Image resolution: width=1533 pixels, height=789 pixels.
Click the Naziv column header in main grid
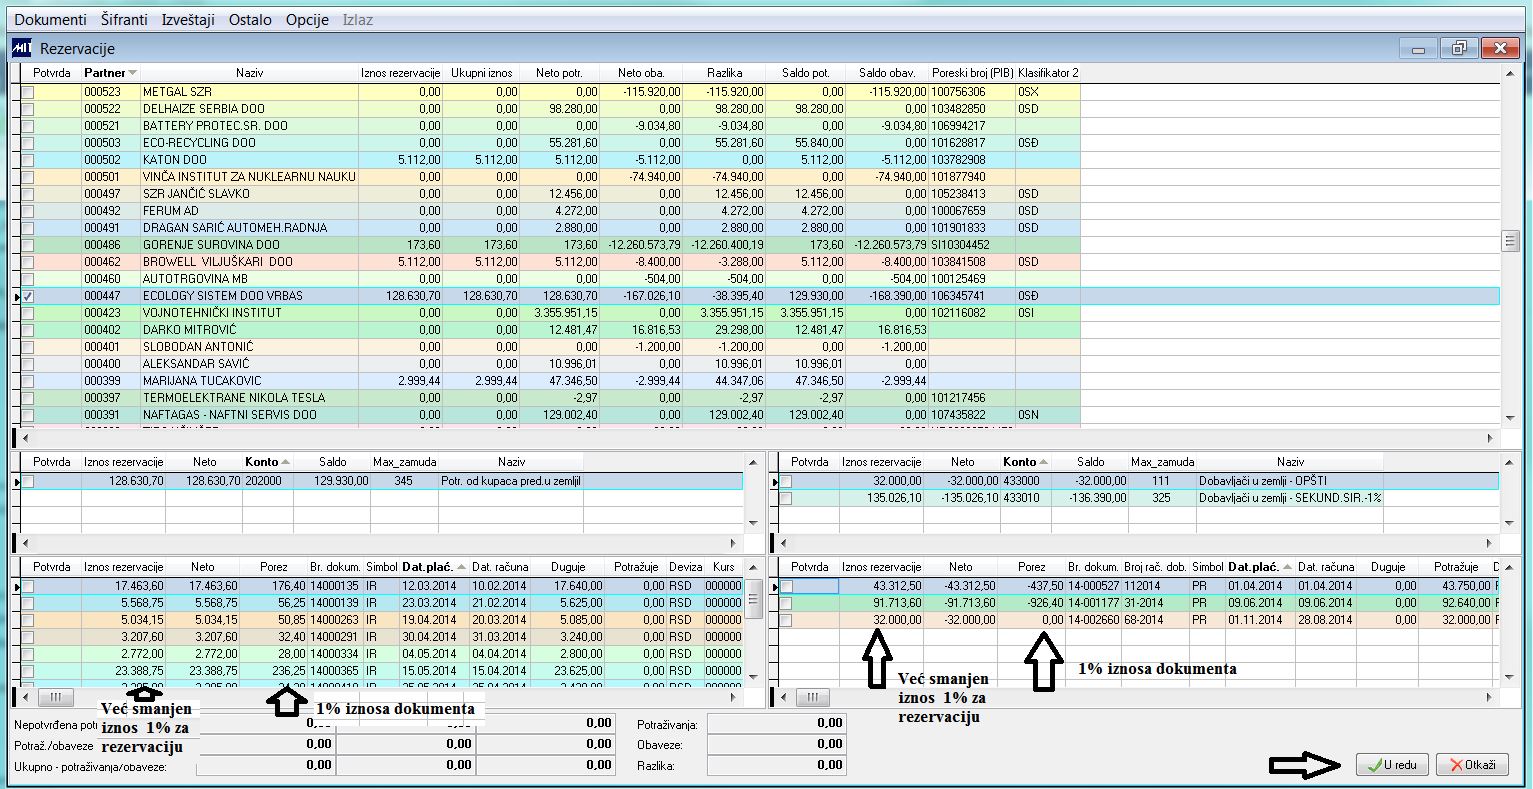[x=249, y=73]
